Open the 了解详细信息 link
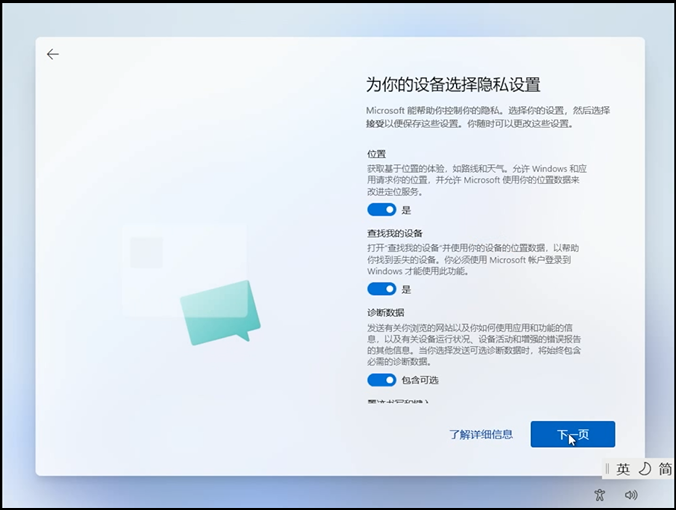Image resolution: width=676 pixels, height=510 pixels. point(480,434)
